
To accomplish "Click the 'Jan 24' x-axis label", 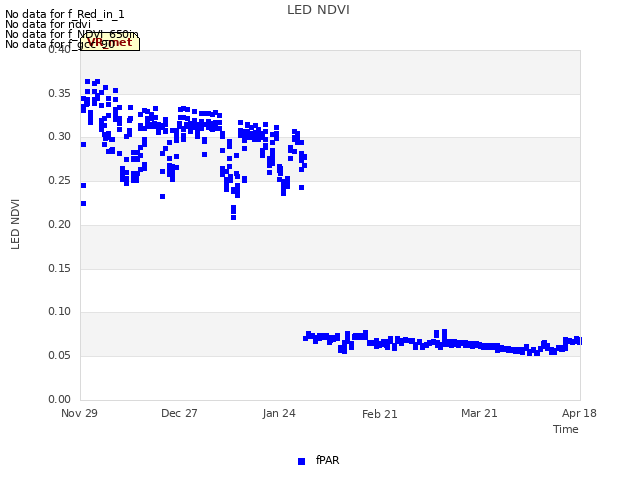I will (279, 413).
